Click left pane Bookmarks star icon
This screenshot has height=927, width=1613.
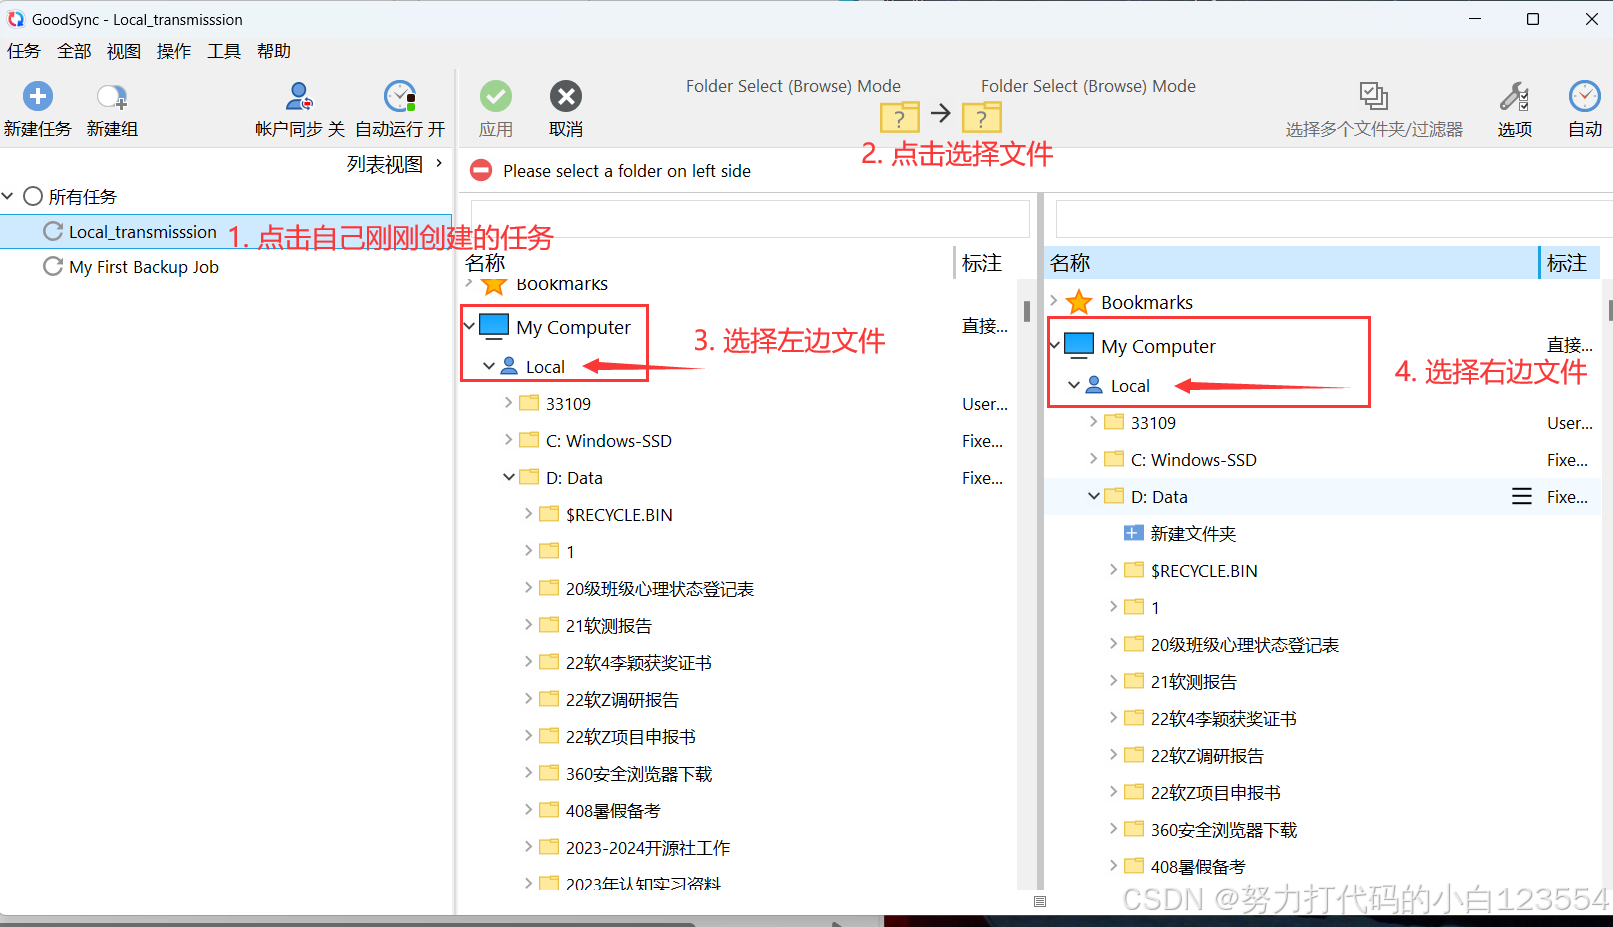494,286
